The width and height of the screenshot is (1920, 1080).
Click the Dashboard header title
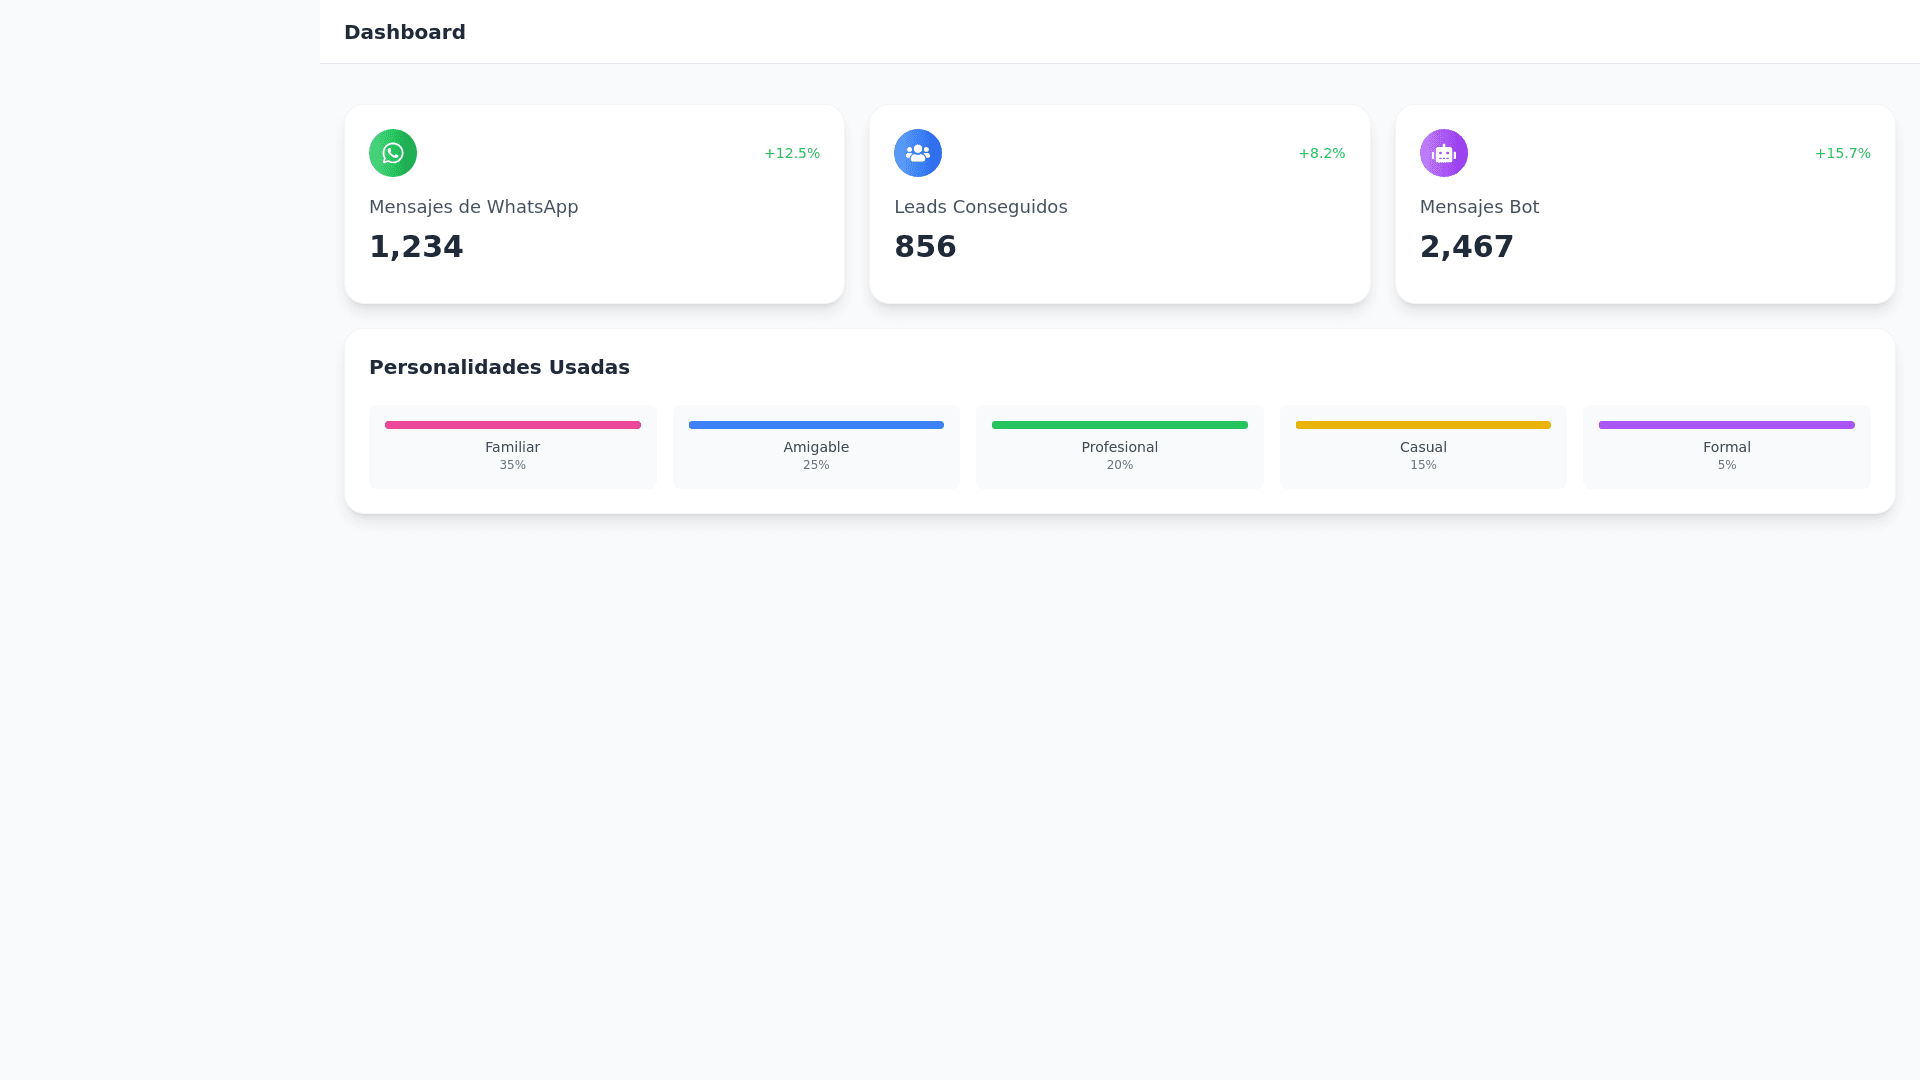coord(404,32)
